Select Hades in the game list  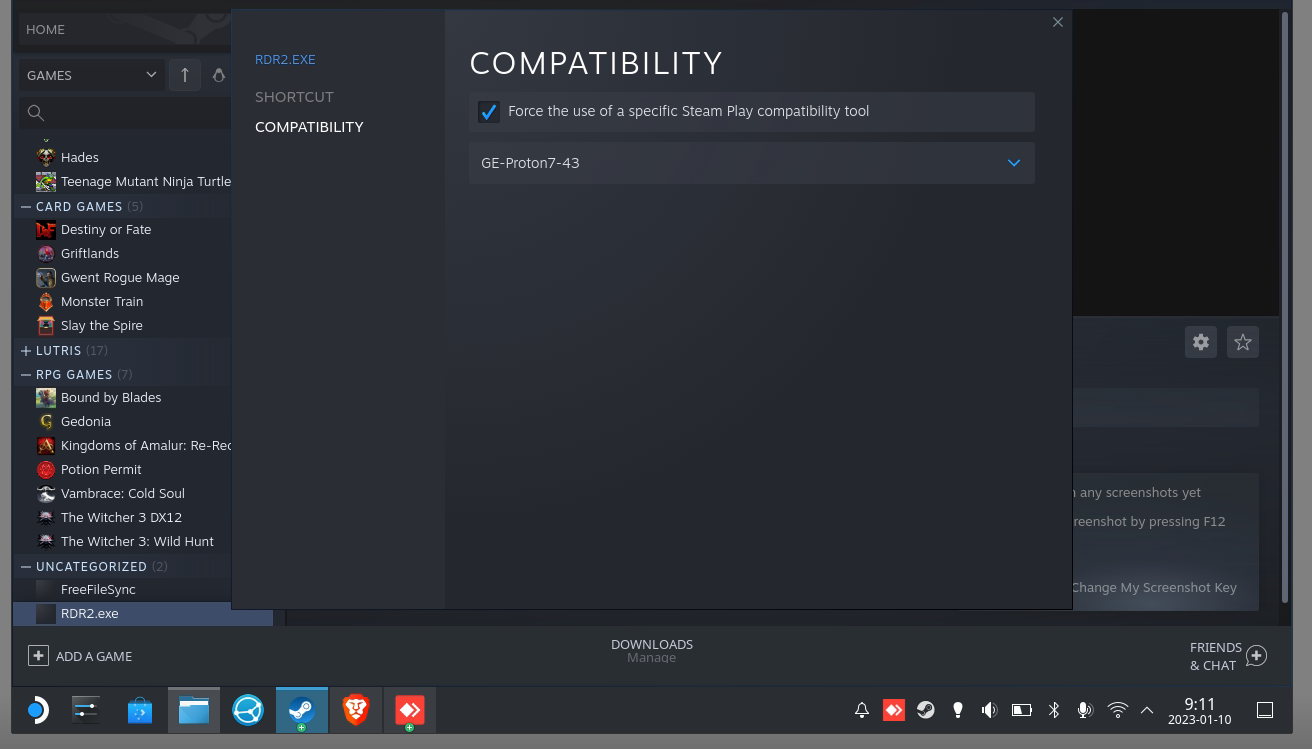tap(80, 157)
